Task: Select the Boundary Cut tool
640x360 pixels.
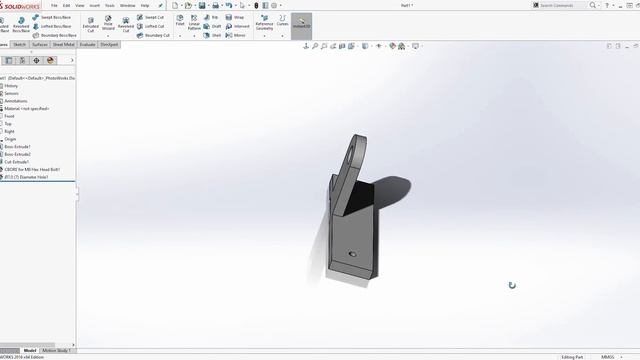Action: 153,35
